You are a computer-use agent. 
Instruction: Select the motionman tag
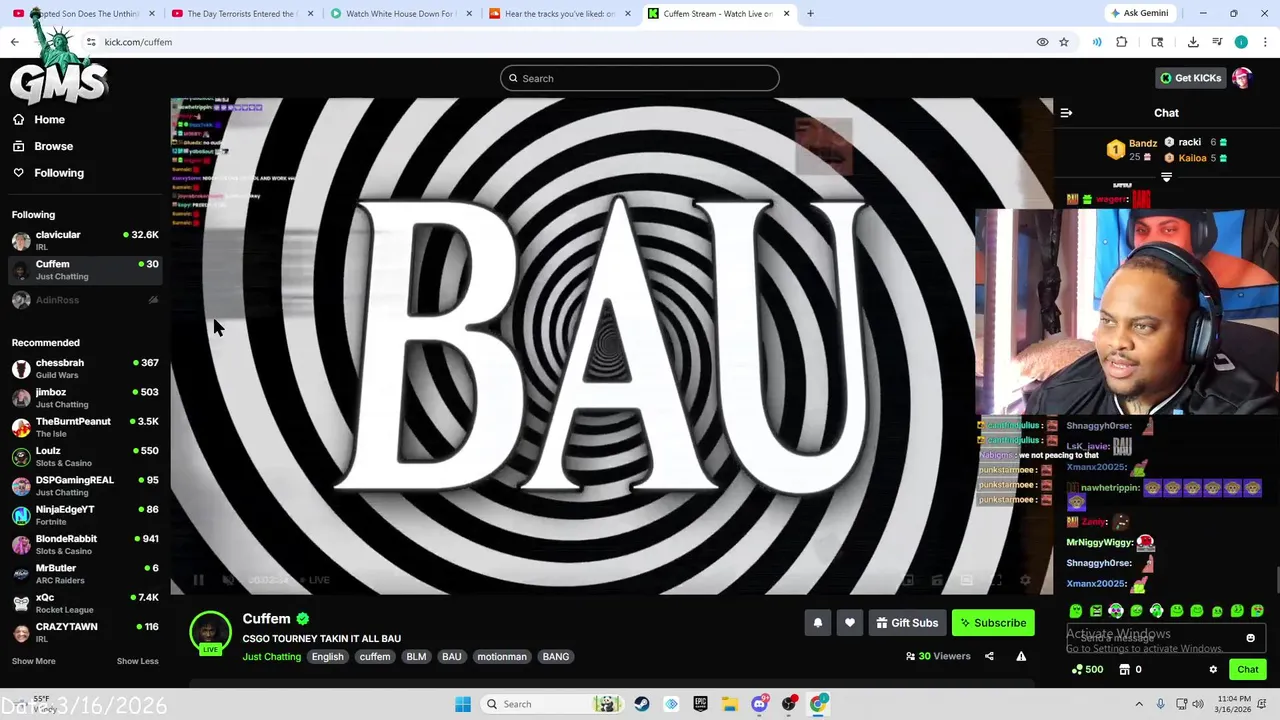pos(502,657)
